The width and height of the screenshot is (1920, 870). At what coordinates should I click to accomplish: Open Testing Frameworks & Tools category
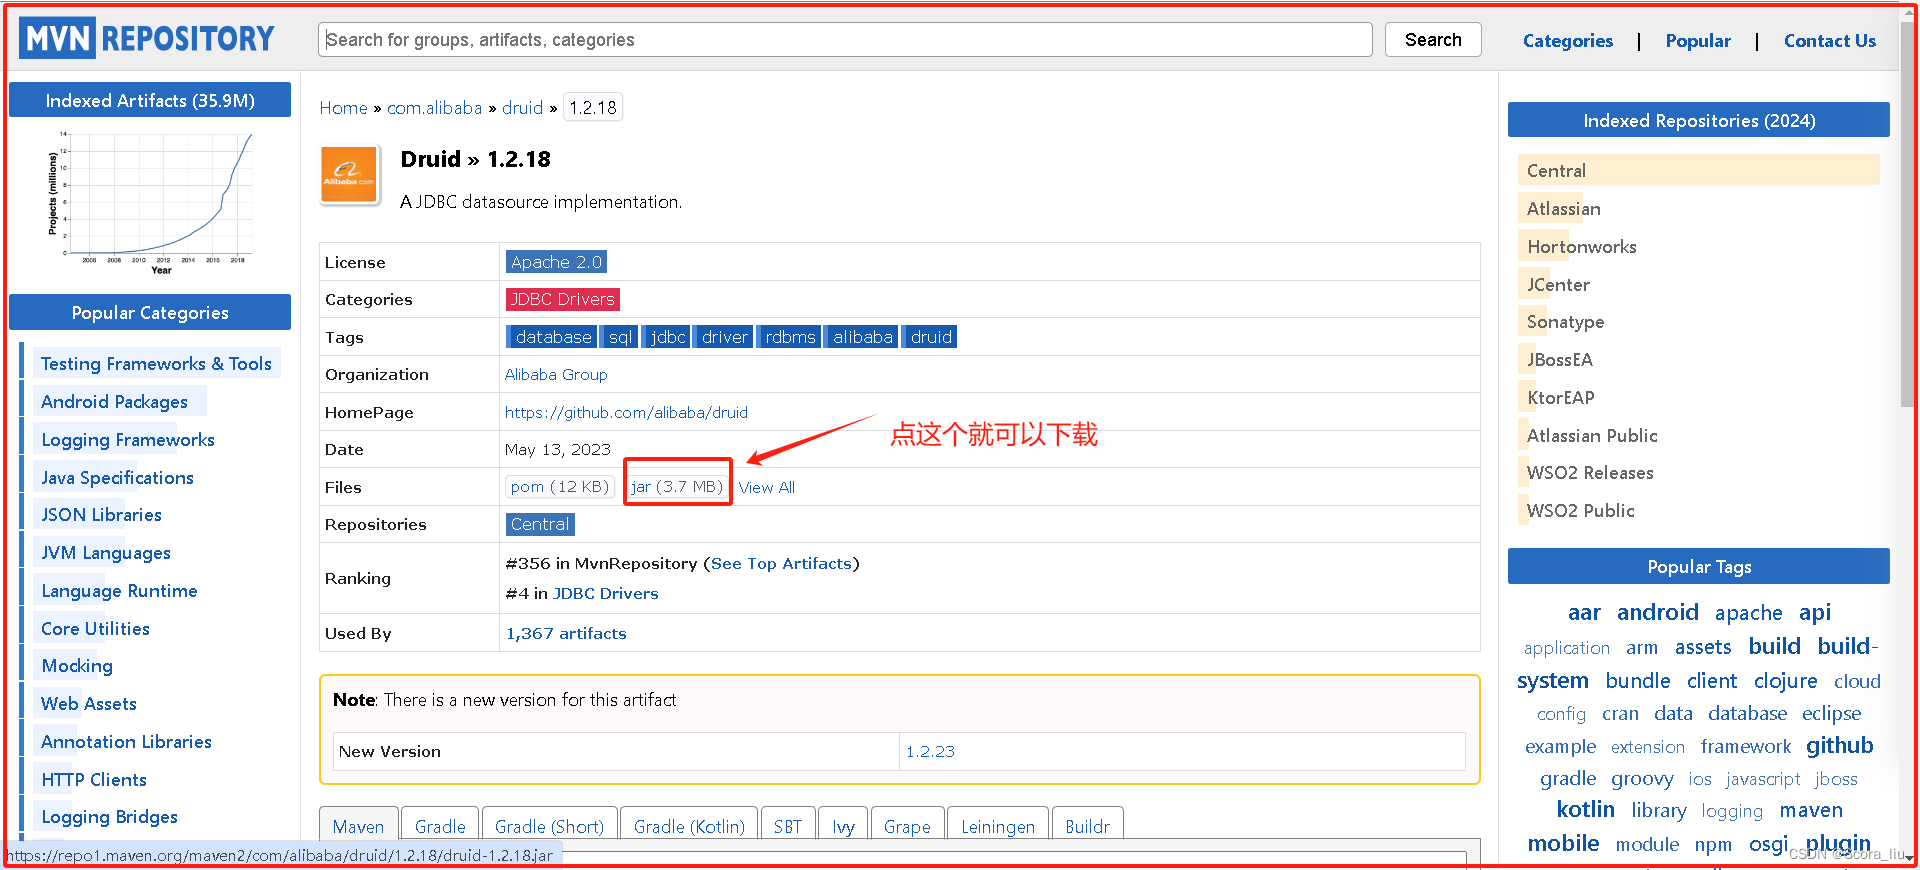(x=156, y=364)
